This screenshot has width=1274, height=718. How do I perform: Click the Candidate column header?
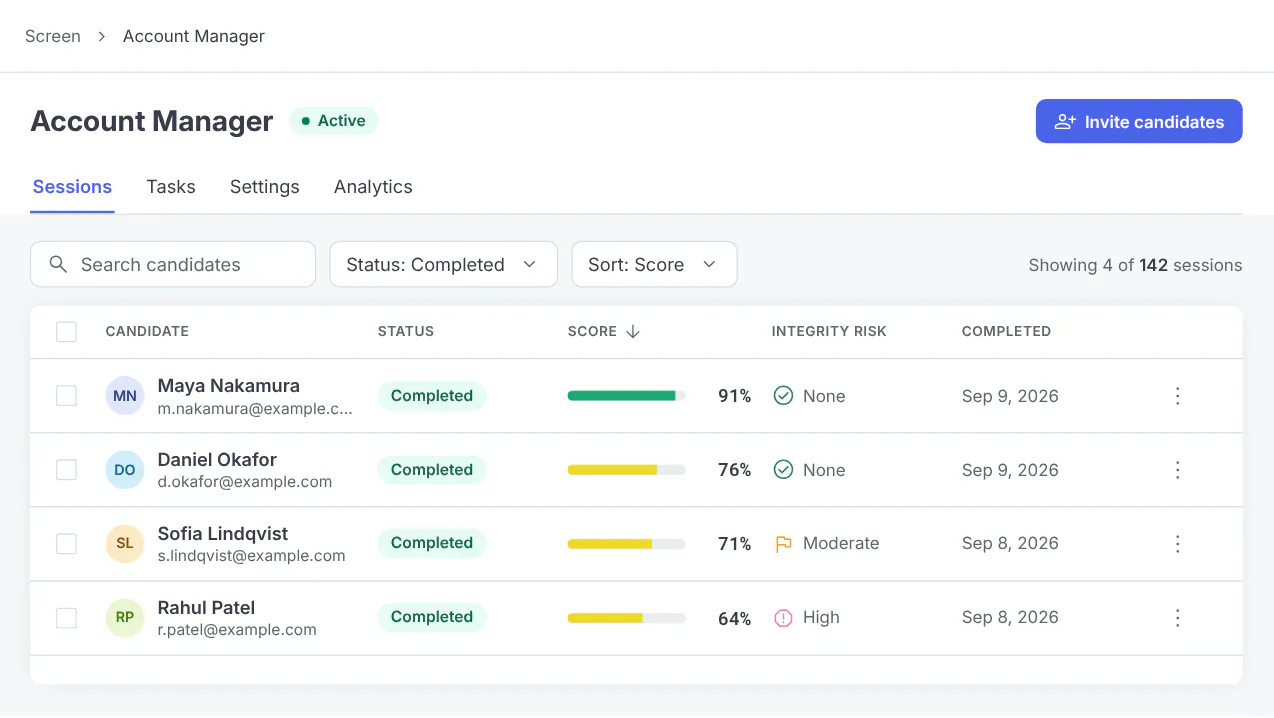coord(147,332)
